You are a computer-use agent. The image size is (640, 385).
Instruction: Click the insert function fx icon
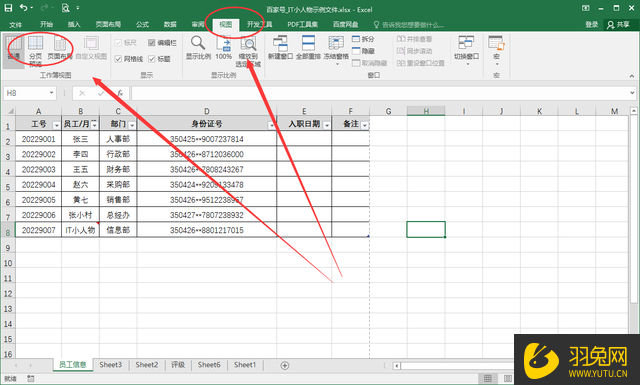tap(120, 93)
